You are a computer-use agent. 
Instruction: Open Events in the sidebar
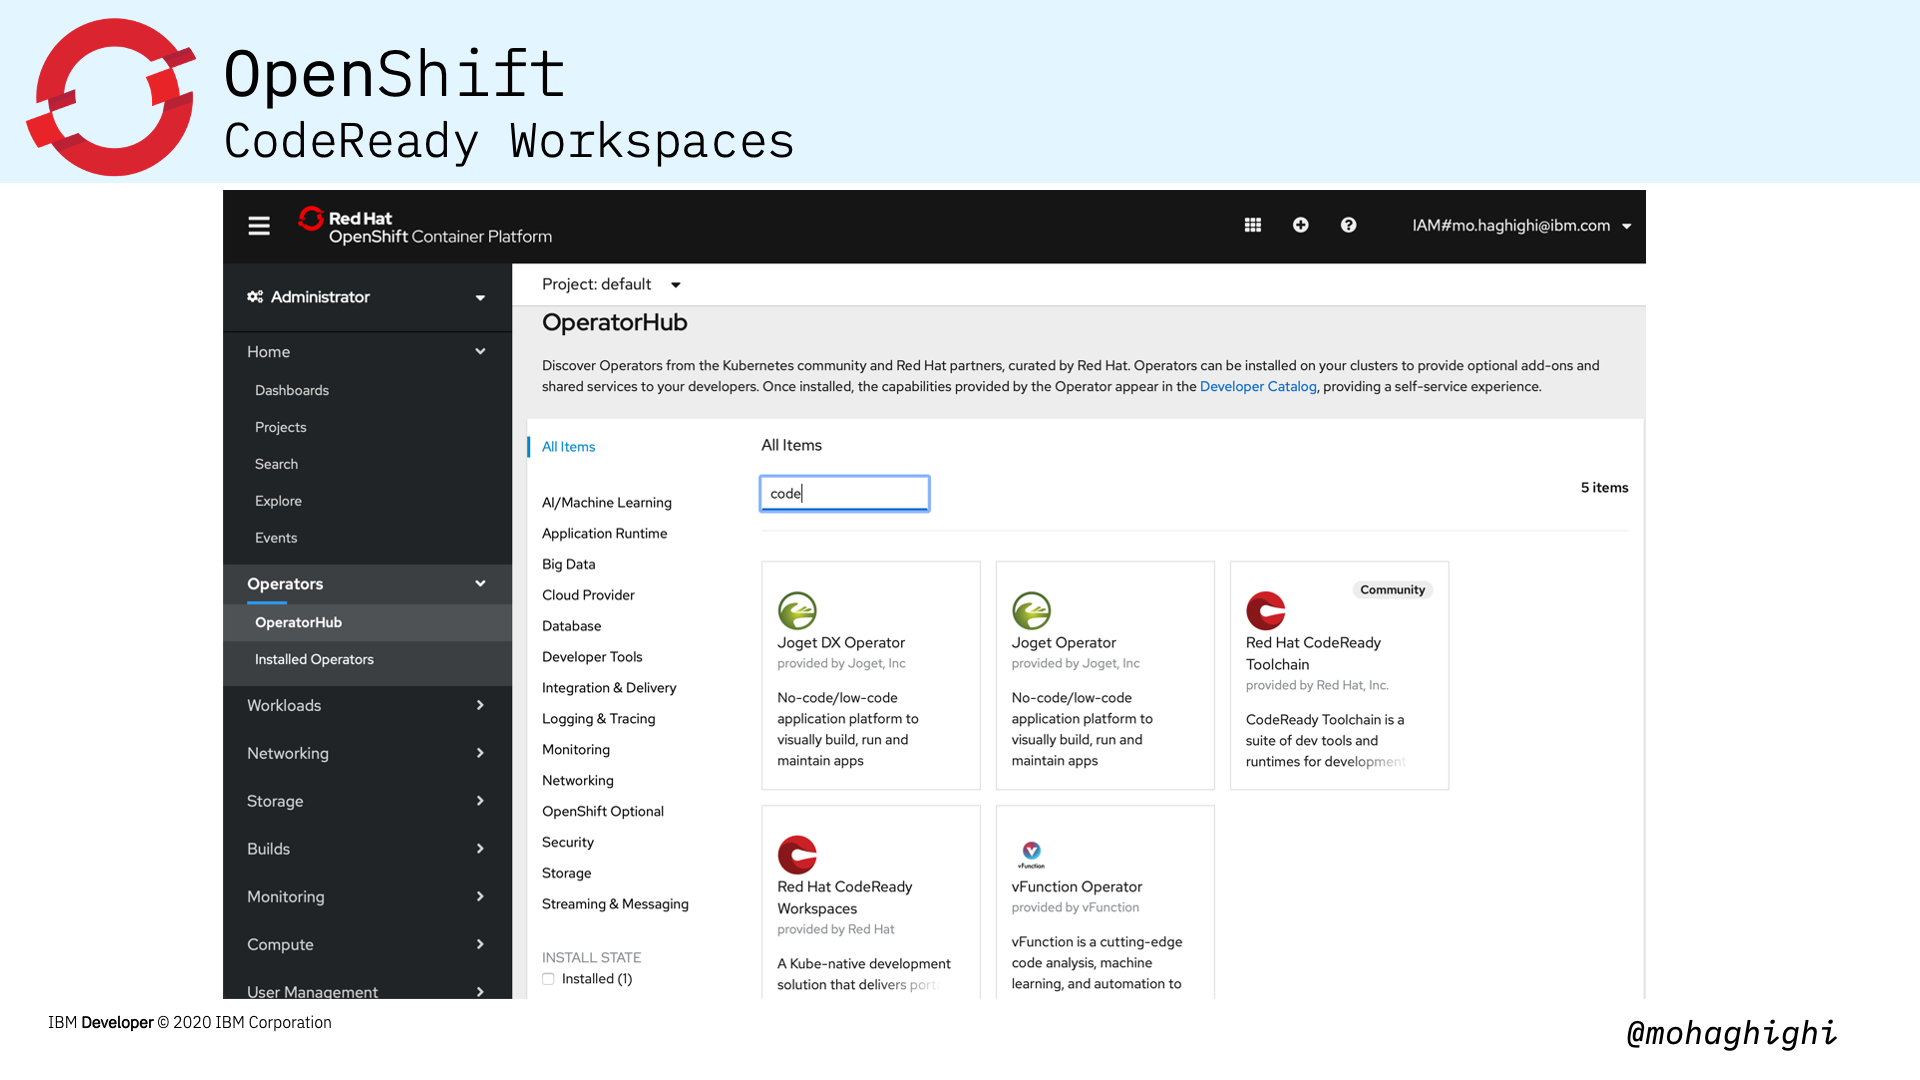tap(276, 538)
